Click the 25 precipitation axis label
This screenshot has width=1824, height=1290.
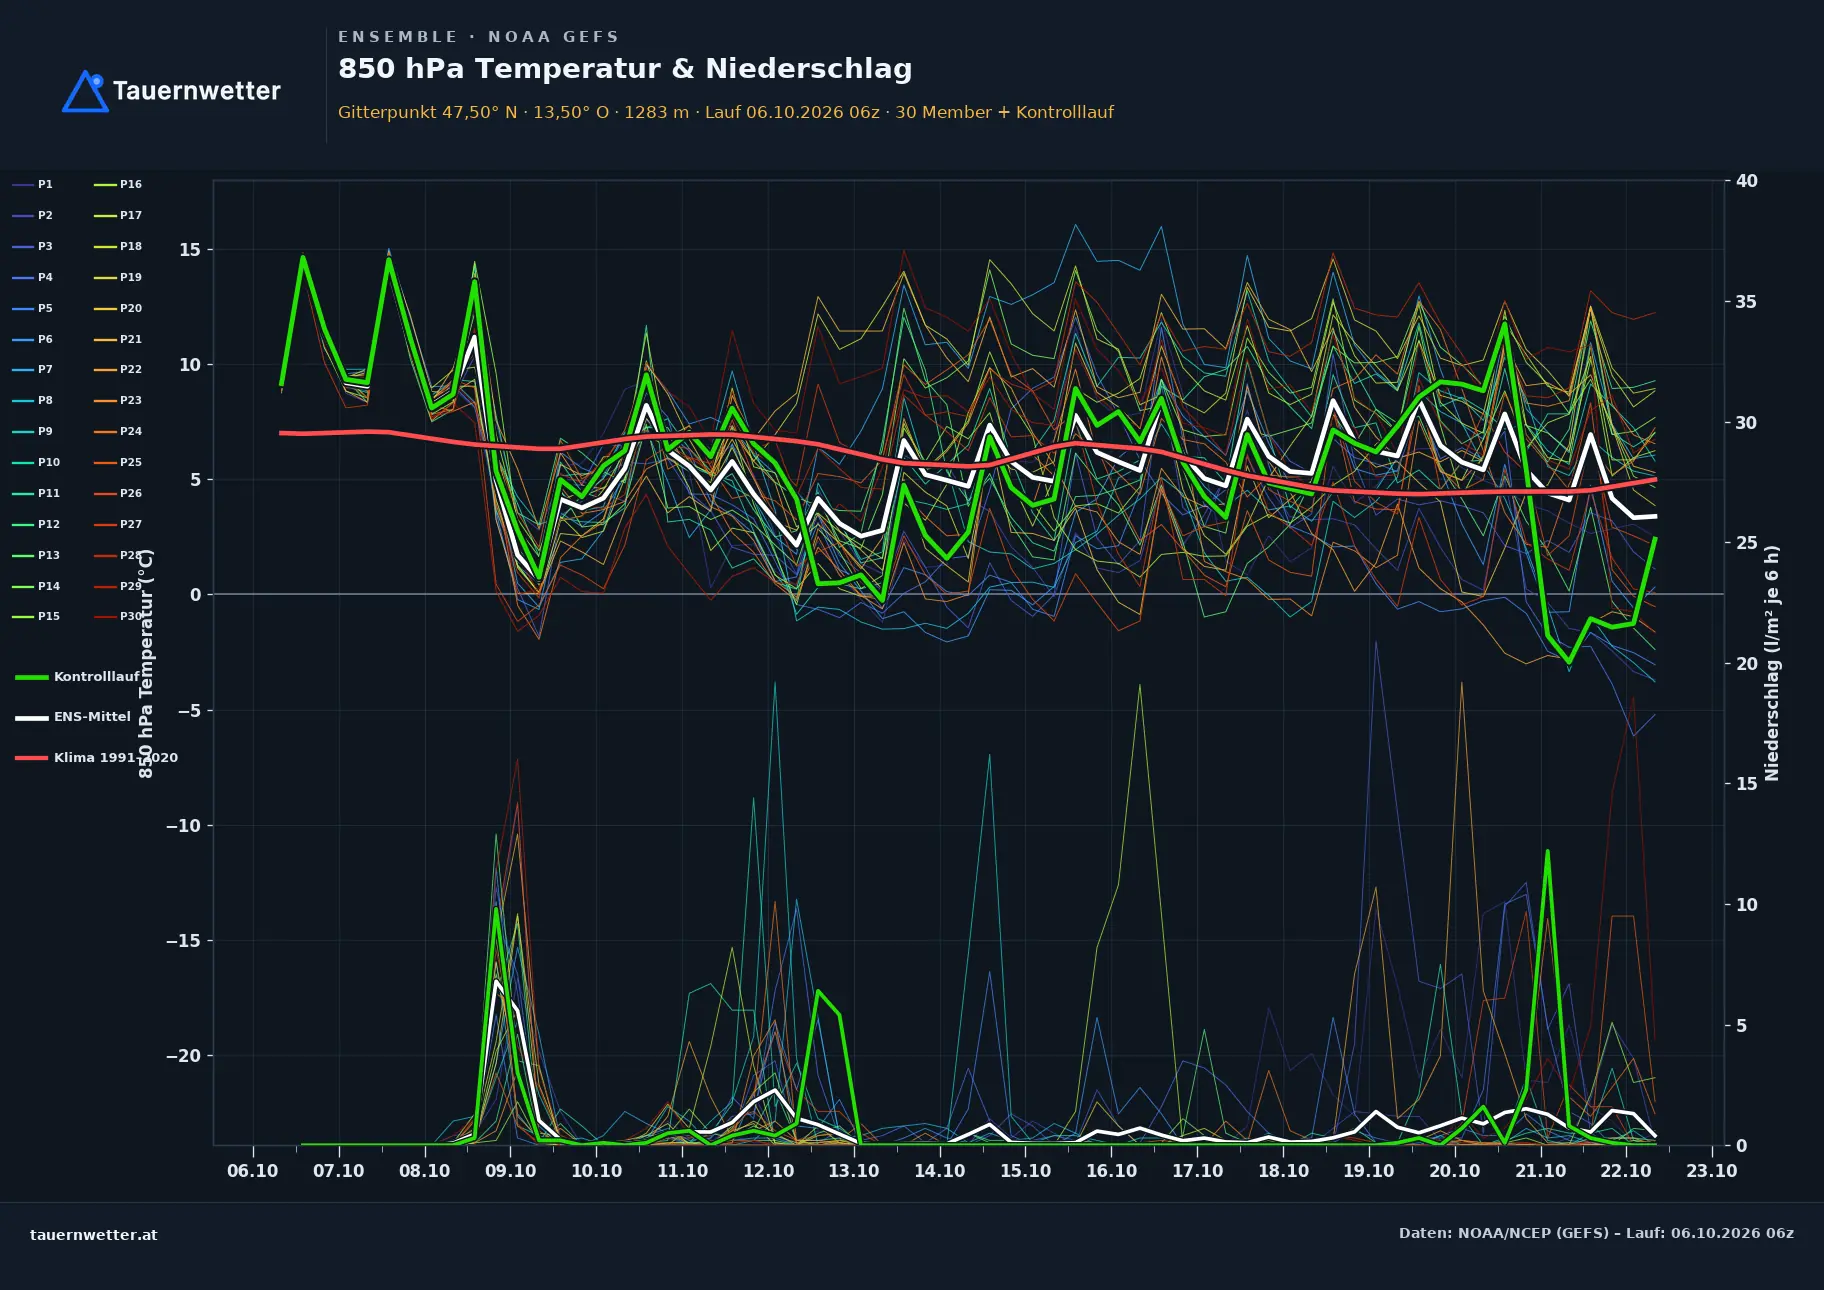point(1747,543)
